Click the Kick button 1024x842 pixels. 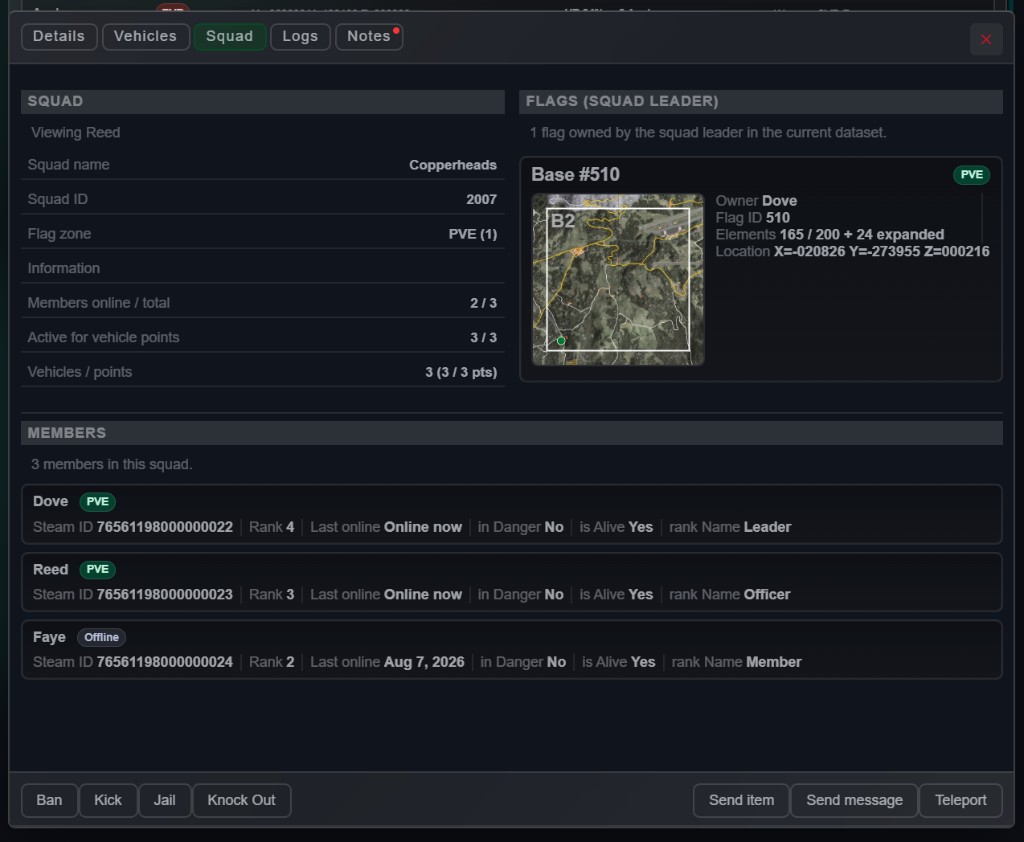click(108, 800)
